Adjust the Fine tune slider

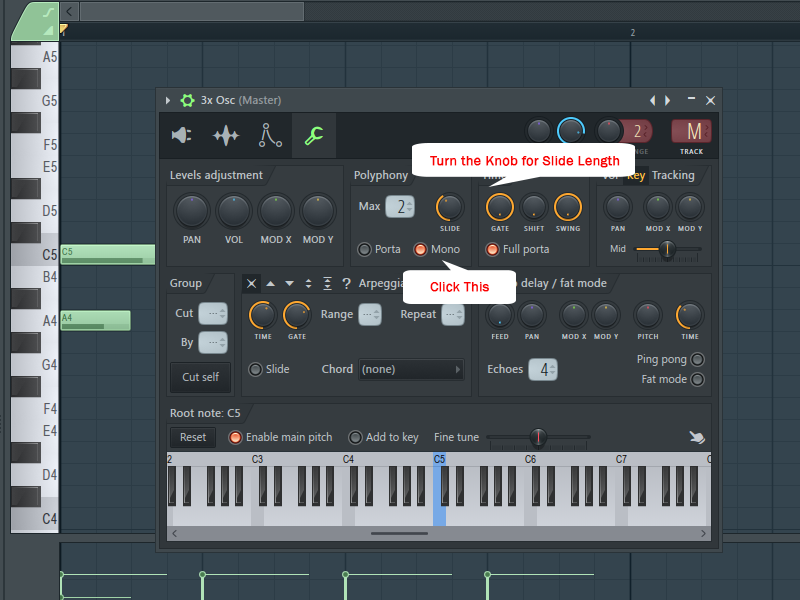(538, 437)
